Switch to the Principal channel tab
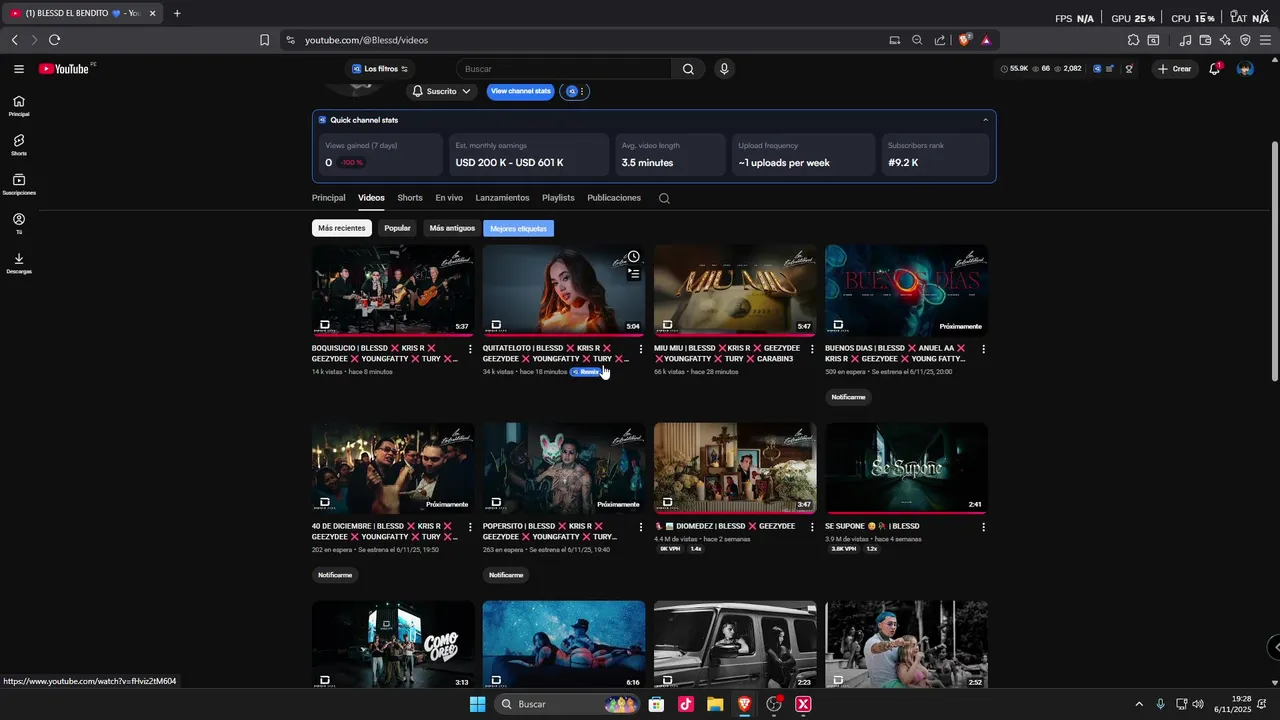The width and height of the screenshot is (1280, 720). click(x=328, y=198)
